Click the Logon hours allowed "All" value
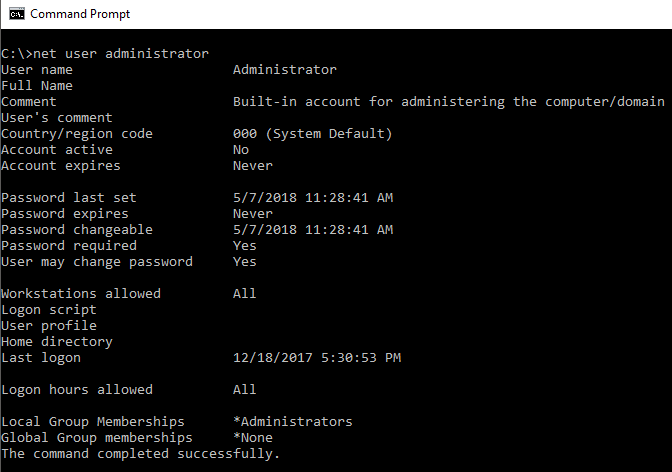This screenshot has width=672, height=472. pyautogui.click(x=244, y=390)
